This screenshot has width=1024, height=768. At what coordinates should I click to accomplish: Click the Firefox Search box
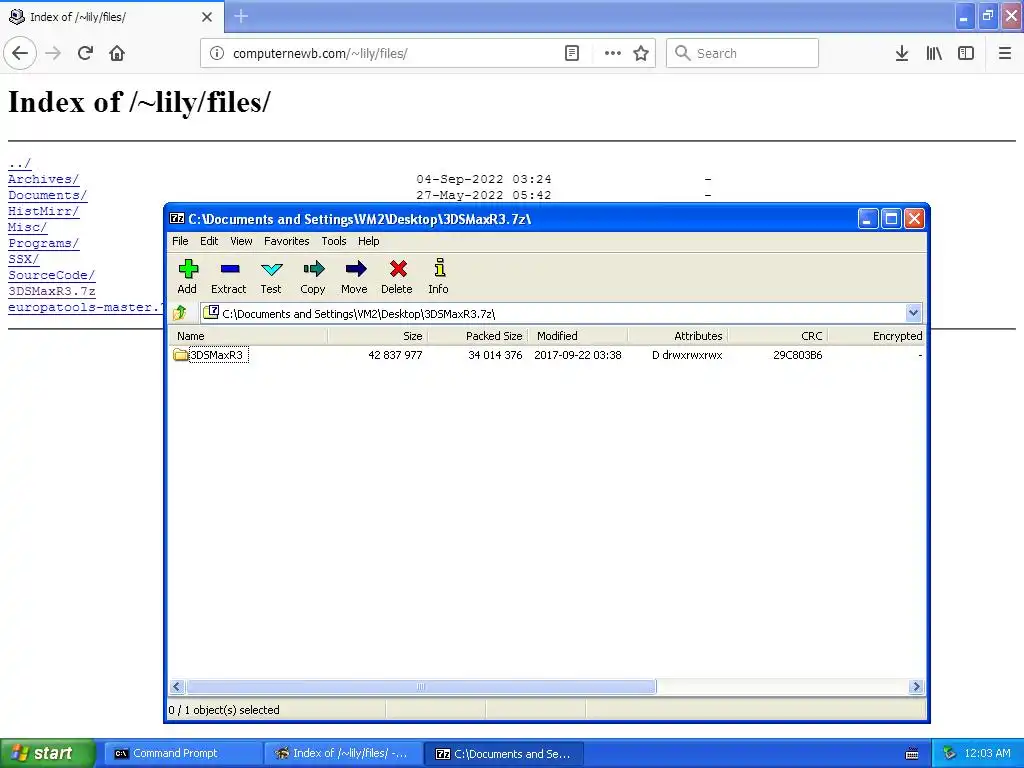pyautogui.click(x=742, y=53)
